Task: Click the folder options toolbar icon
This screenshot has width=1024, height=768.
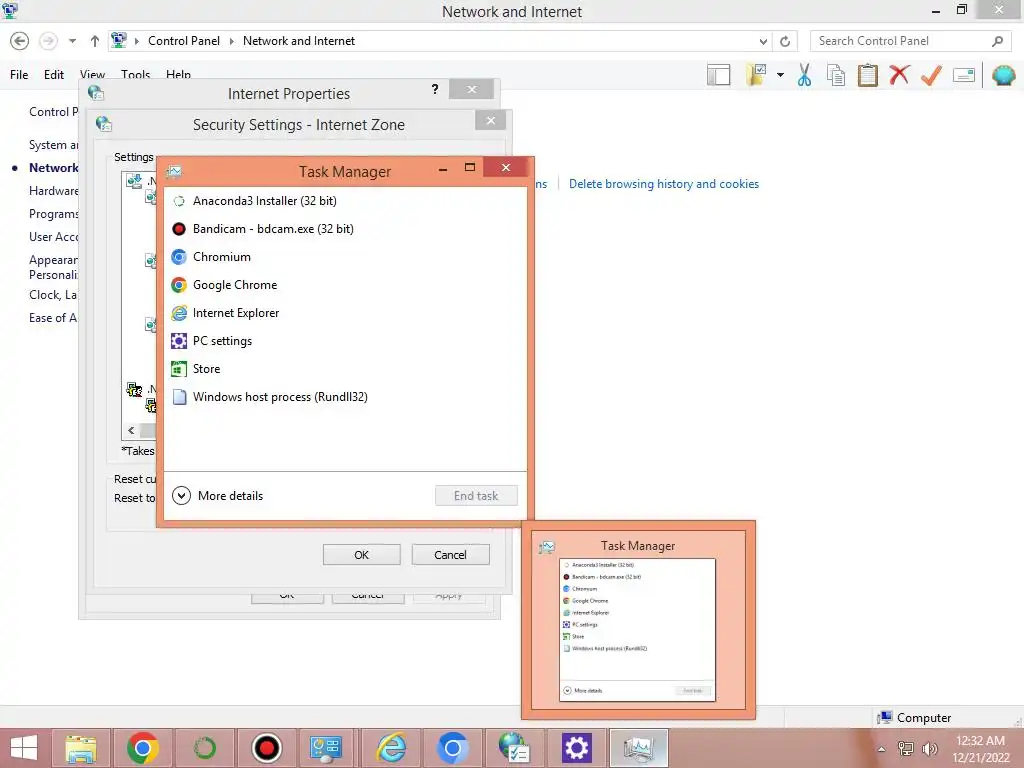Action: pos(757,75)
